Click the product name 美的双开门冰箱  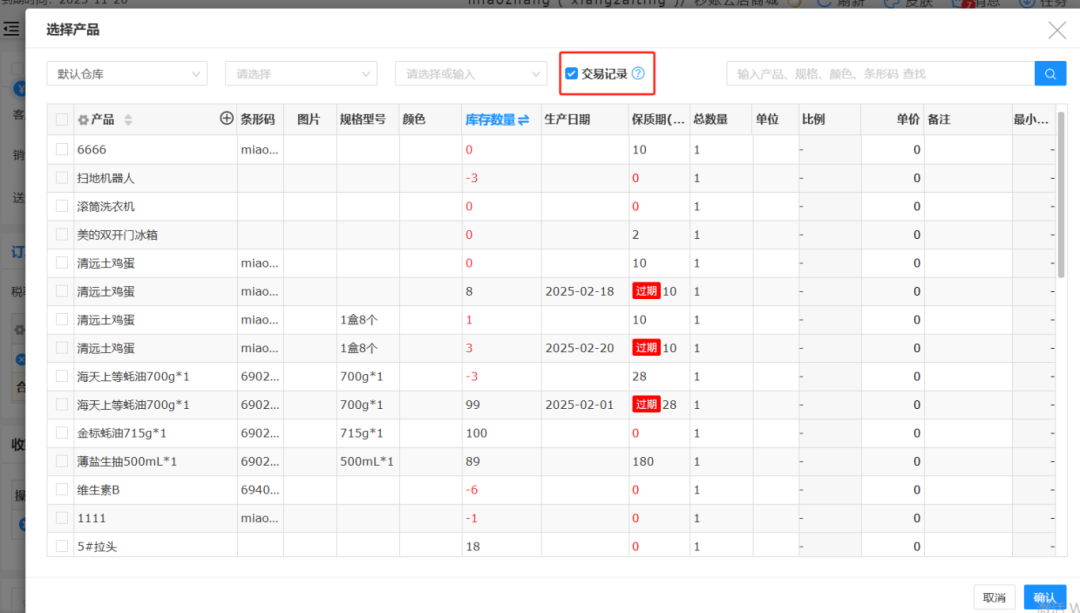[117, 235]
